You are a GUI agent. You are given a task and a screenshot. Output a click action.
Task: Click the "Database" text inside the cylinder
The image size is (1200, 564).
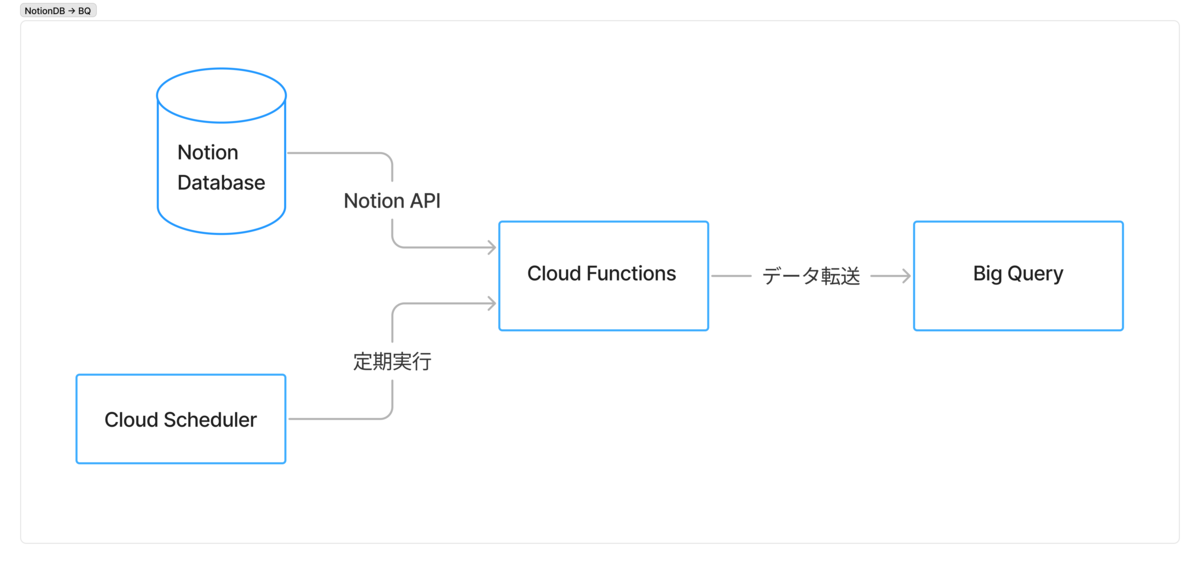[221, 183]
